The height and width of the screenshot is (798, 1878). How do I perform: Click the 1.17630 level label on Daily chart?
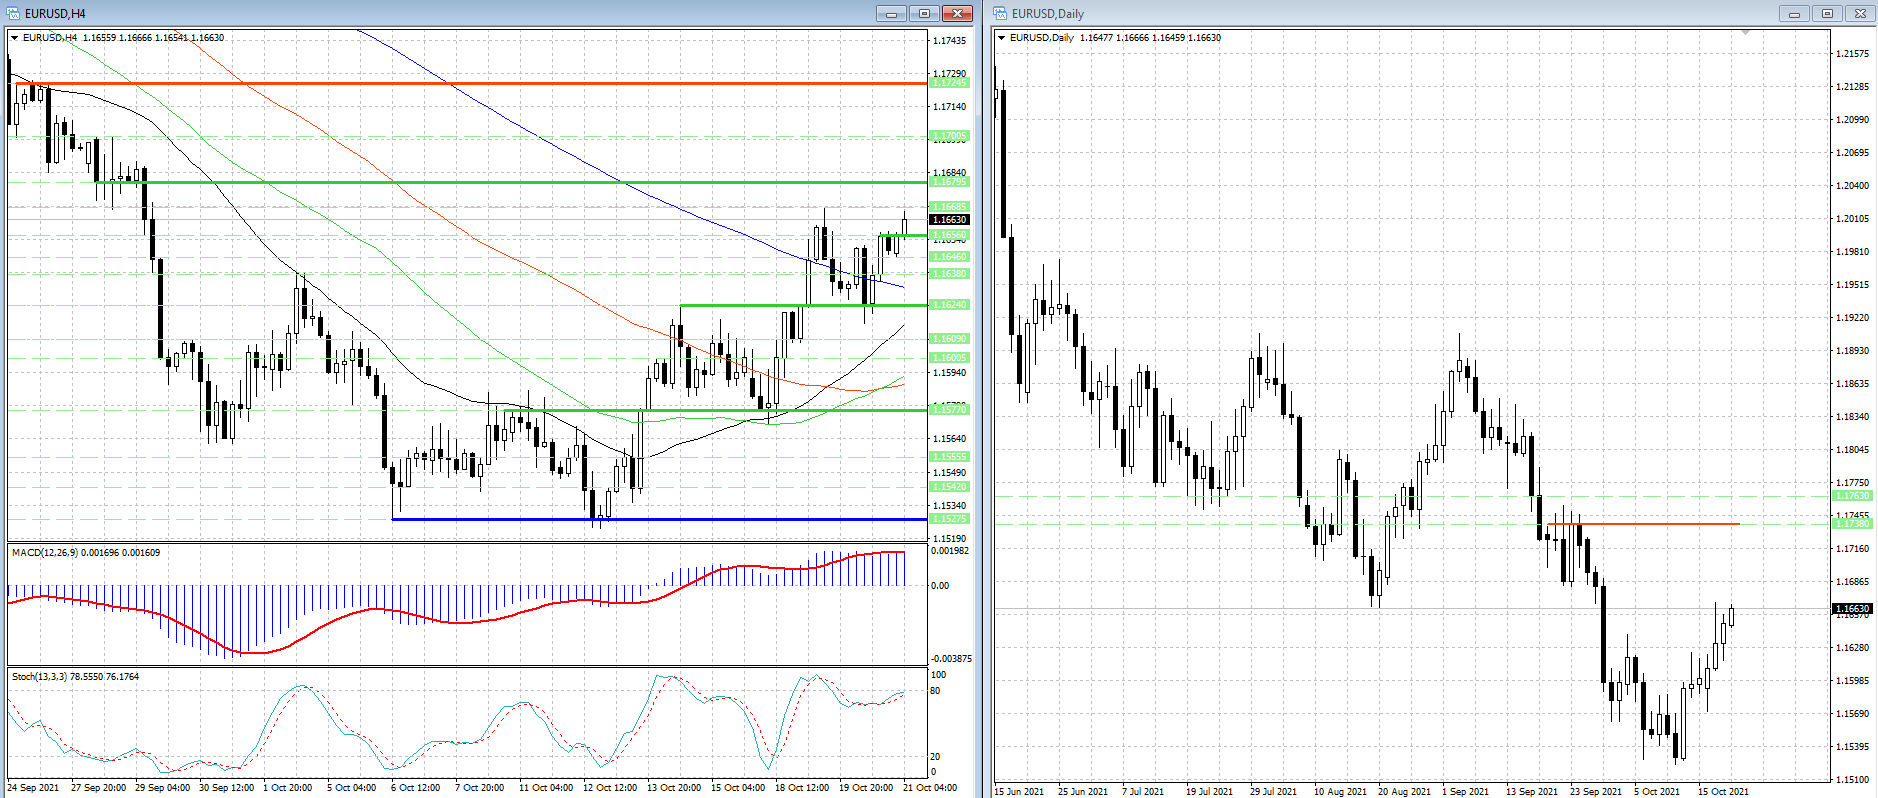tap(1852, 495)
